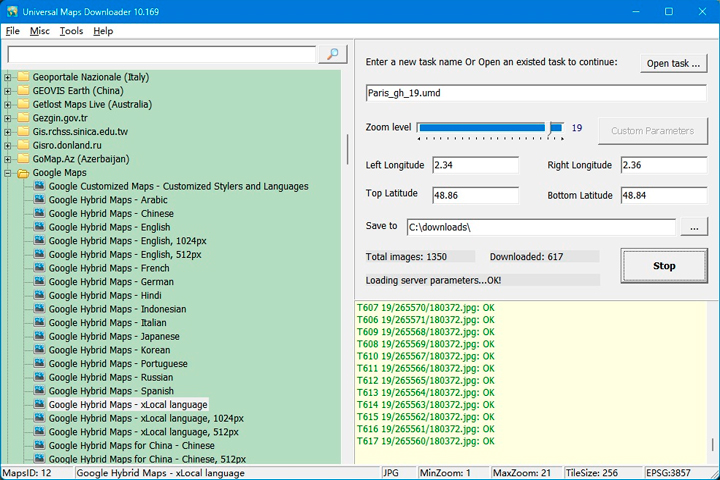Screen dimensions: 720x480
Task: Click map icon for Google Hybrid Maps - German
Action: pyautogui.click(x=39, y=282)
